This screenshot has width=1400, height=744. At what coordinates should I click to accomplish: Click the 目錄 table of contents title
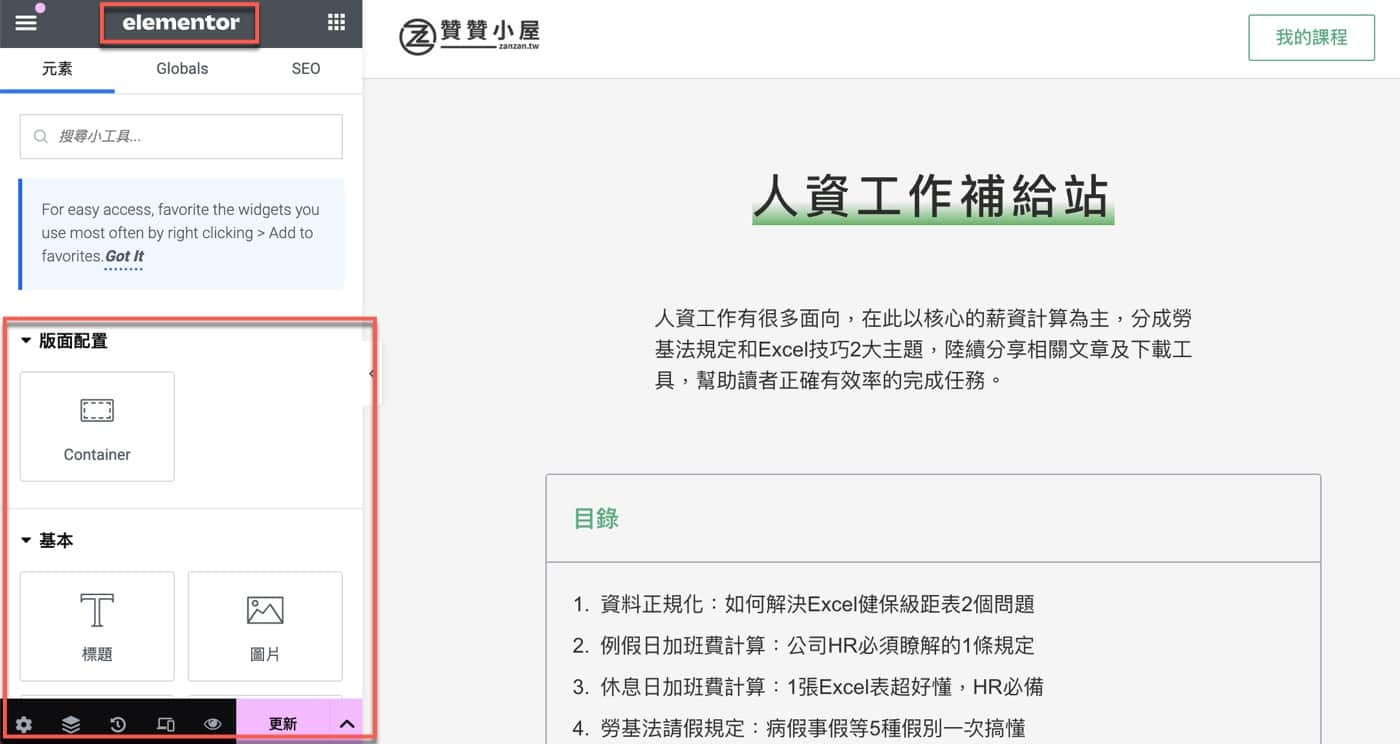(x=596, y=518)
